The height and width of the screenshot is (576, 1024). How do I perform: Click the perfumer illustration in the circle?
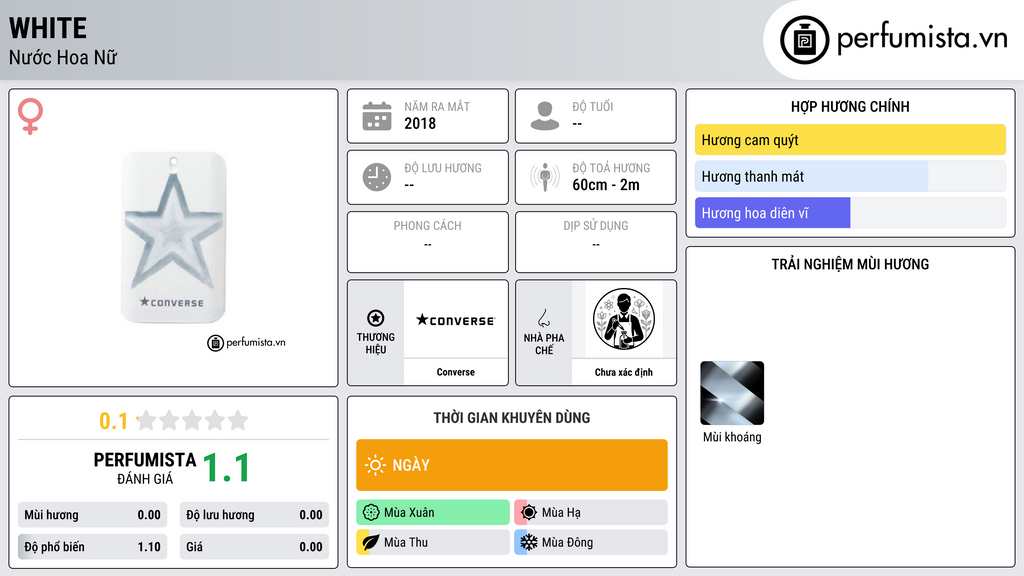tap(624, 319)
